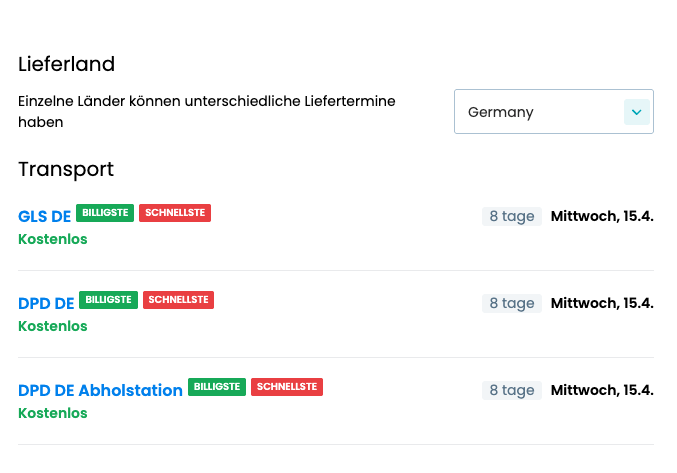The image size is (677, 473).
Task: Click Kostenlos price under DPD DE
Action: [53, 326]
